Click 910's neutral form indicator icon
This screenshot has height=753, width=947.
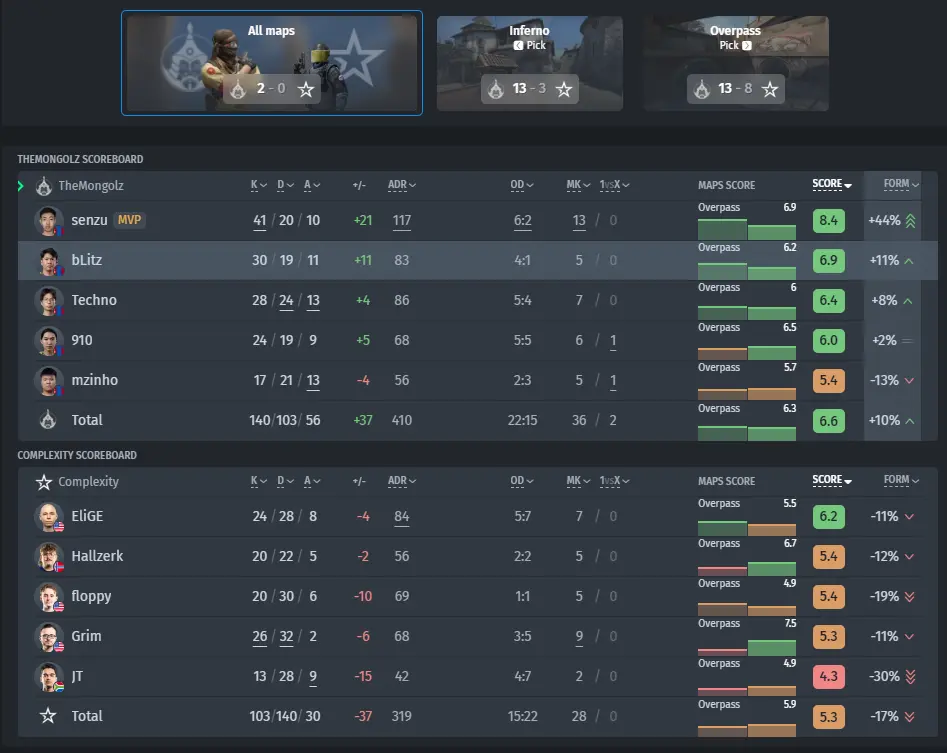[907, 341]
